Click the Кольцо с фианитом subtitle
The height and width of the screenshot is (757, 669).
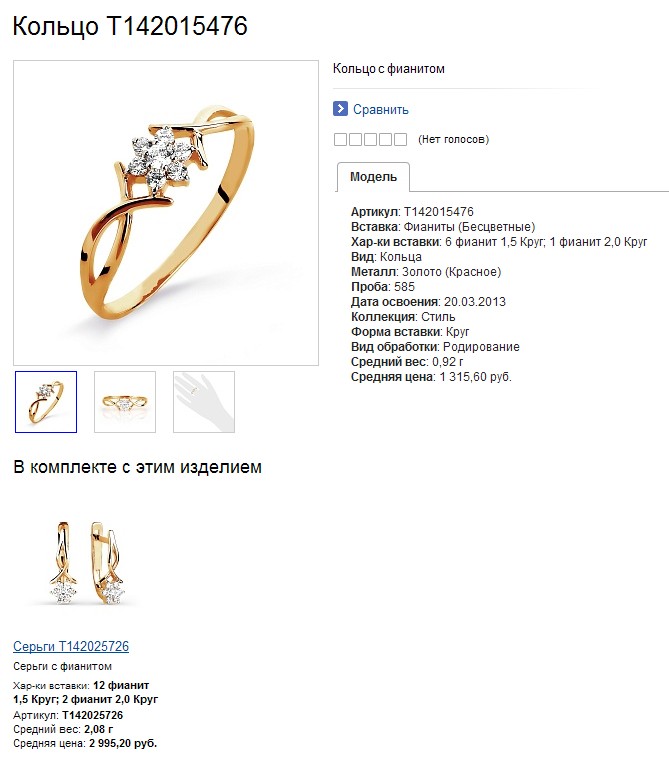389,69
